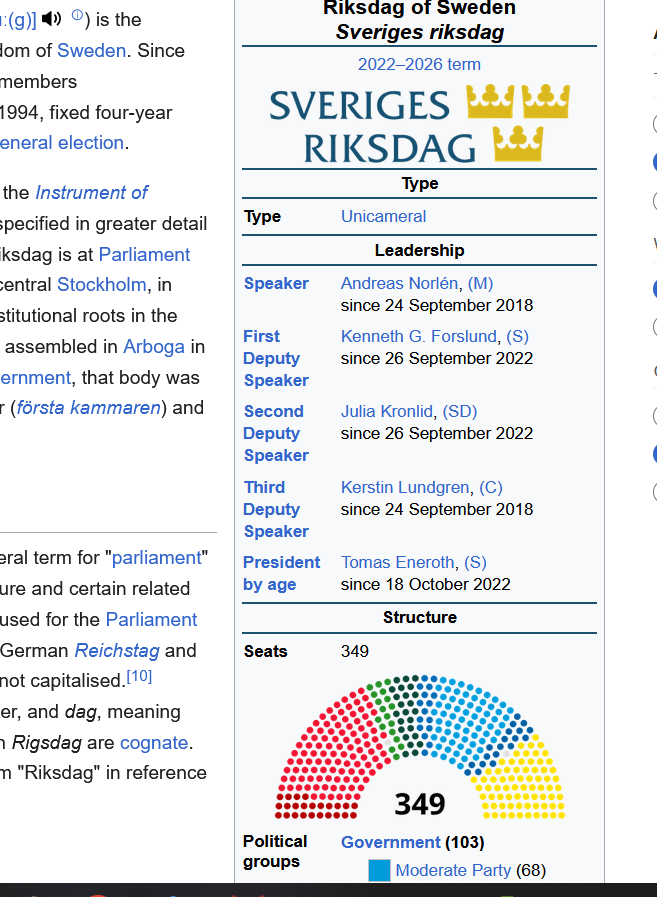Open Kerstin Lundgren's article

(x=405, y=487)
